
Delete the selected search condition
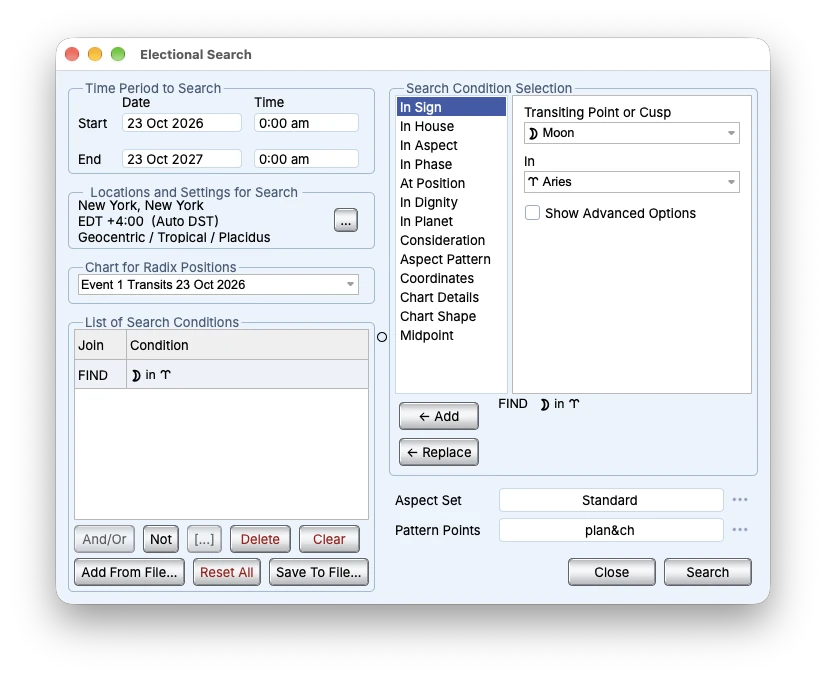tap(260, 539)
